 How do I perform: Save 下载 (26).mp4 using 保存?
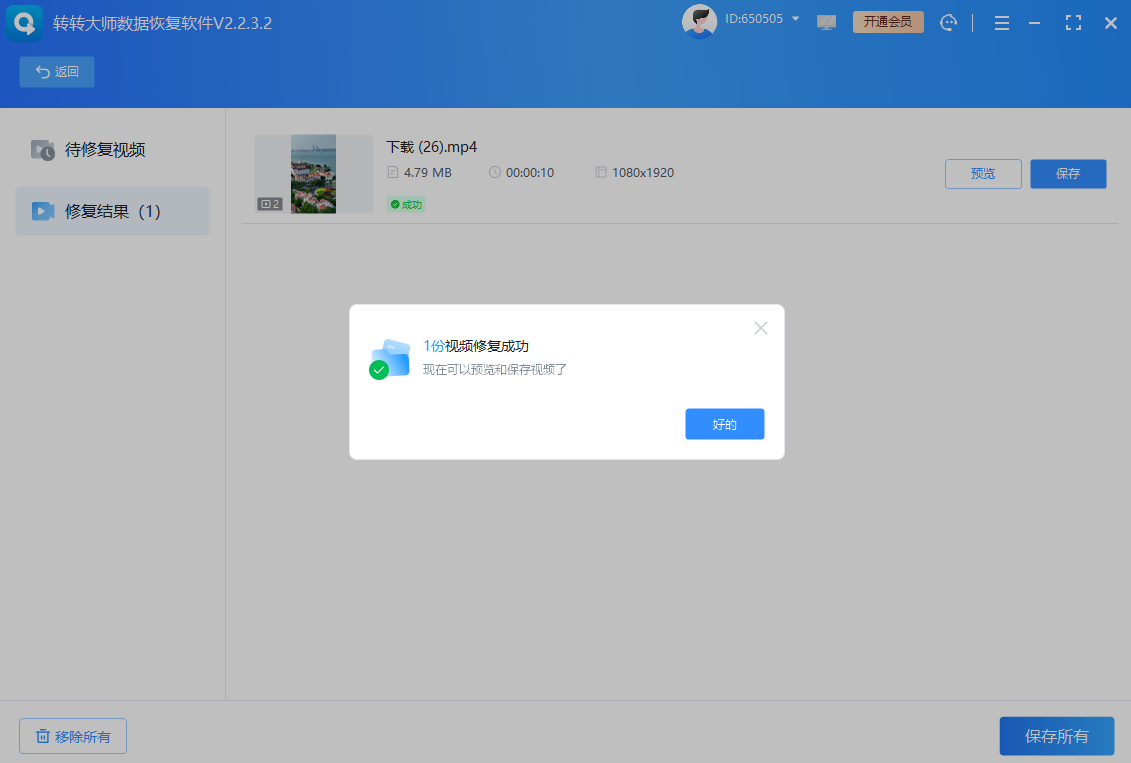(1068, 173)
